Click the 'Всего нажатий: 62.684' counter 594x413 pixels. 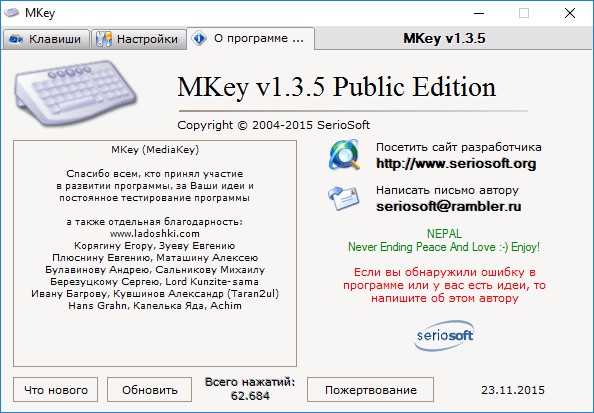coord(250,389)
